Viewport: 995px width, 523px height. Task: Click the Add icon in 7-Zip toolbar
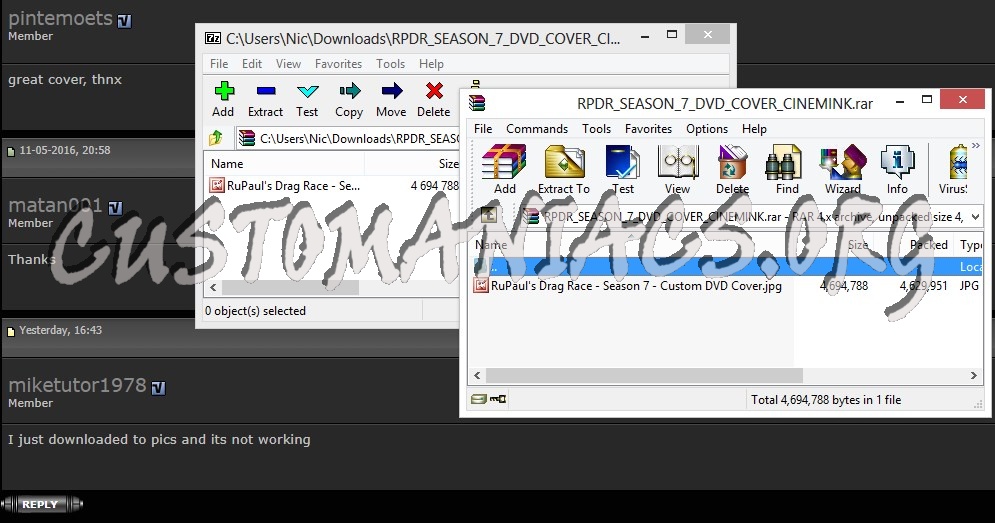223,91
